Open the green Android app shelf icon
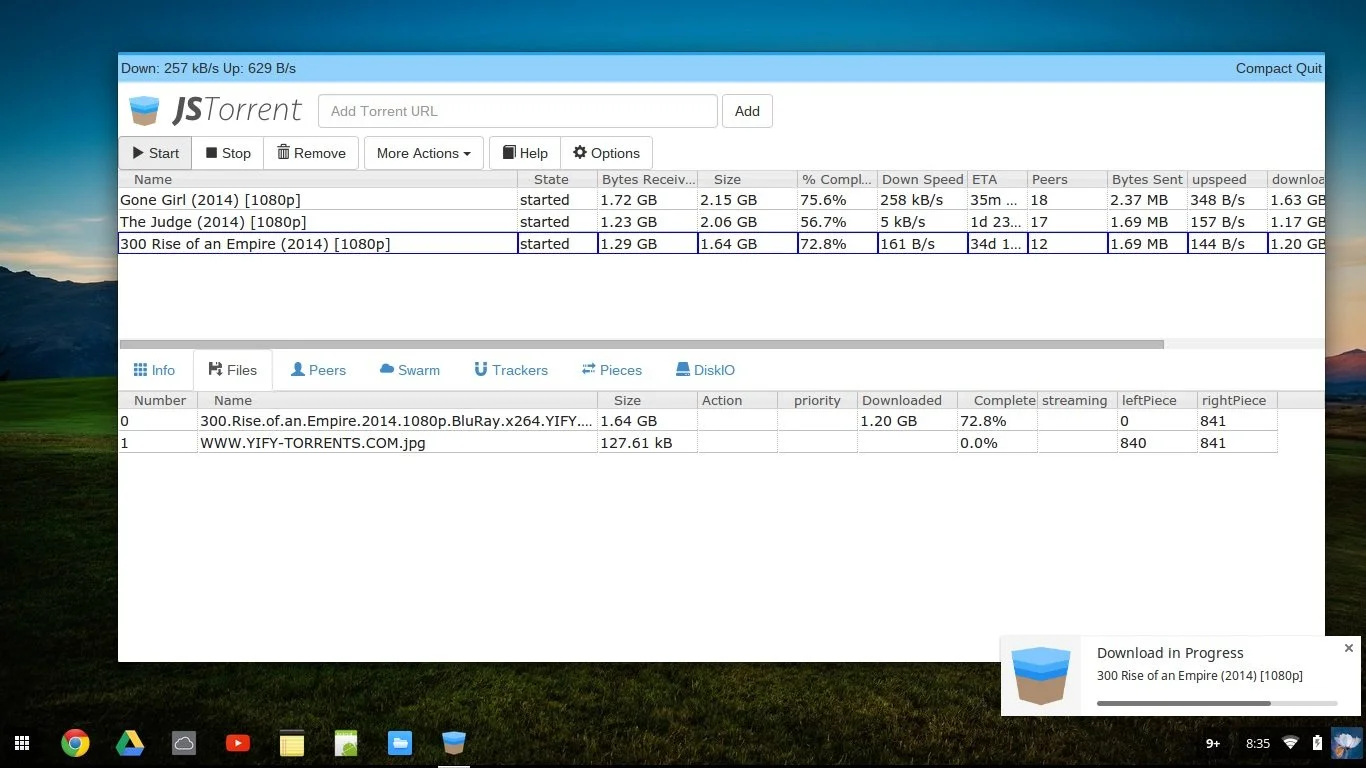 [345, 743]
